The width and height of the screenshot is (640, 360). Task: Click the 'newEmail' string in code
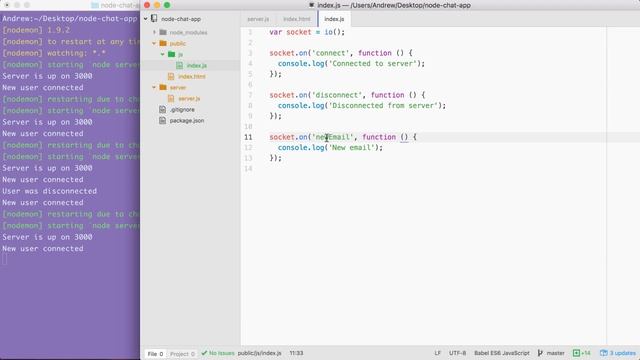click(332, 137)
